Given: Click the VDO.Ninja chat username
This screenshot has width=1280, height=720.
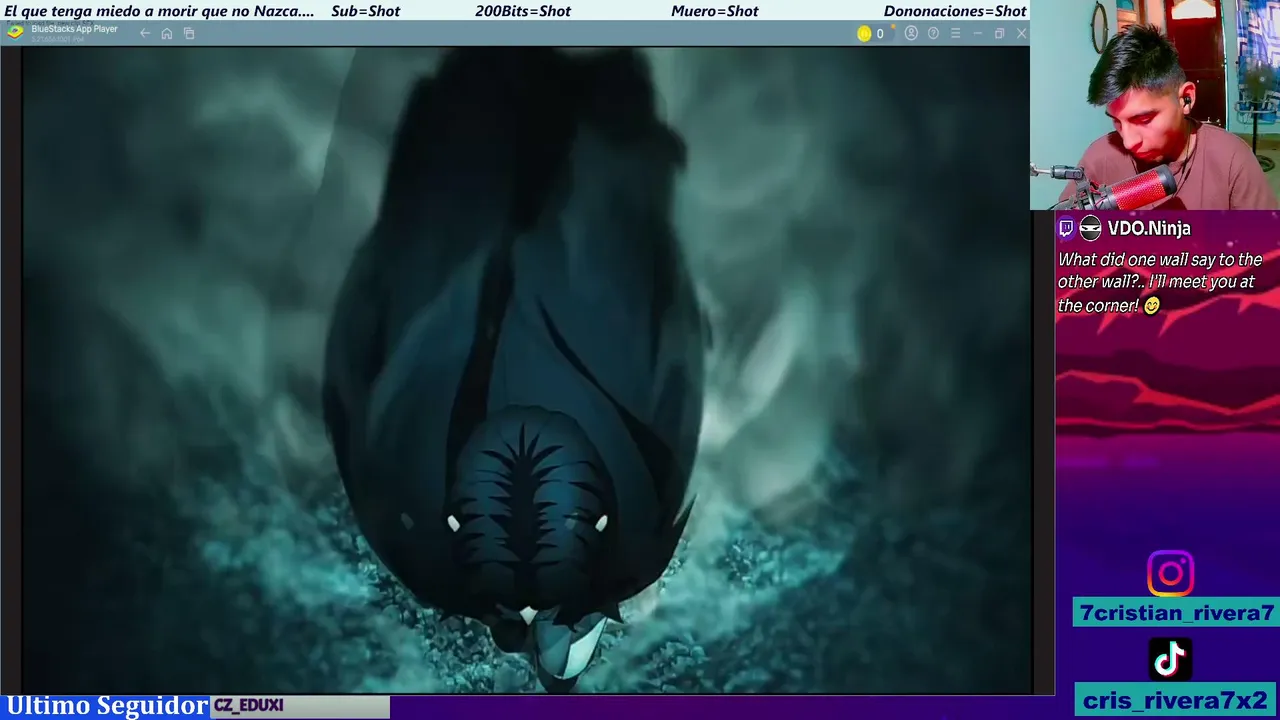Looking at the screenshot, I should [x=1149, y=228].
